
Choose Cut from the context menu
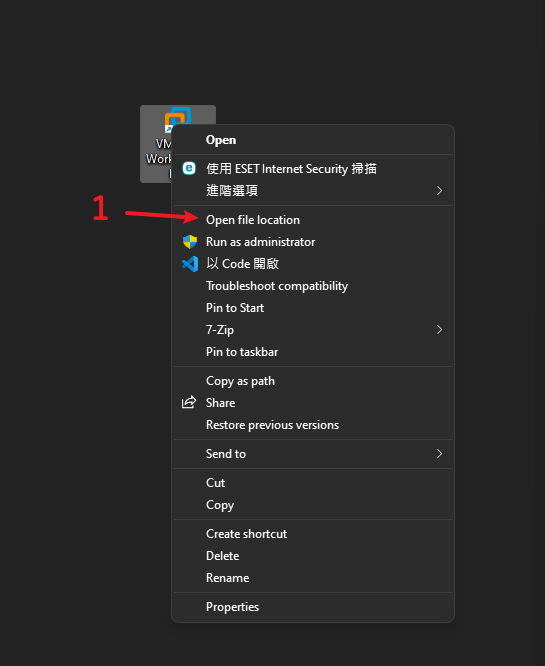(x=313, y=483)
